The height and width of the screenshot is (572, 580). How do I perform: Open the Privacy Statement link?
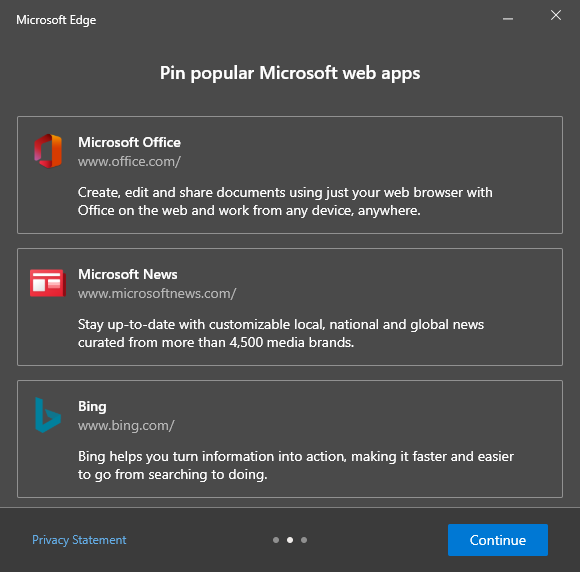[79, 540]
